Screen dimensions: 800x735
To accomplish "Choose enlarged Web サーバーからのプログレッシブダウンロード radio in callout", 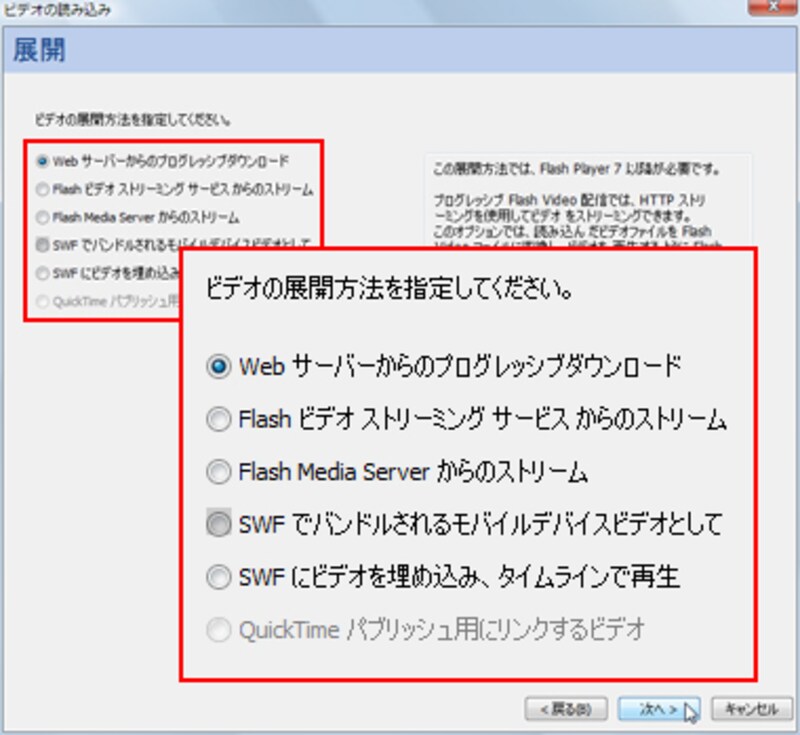I will [x=219, y=367].
